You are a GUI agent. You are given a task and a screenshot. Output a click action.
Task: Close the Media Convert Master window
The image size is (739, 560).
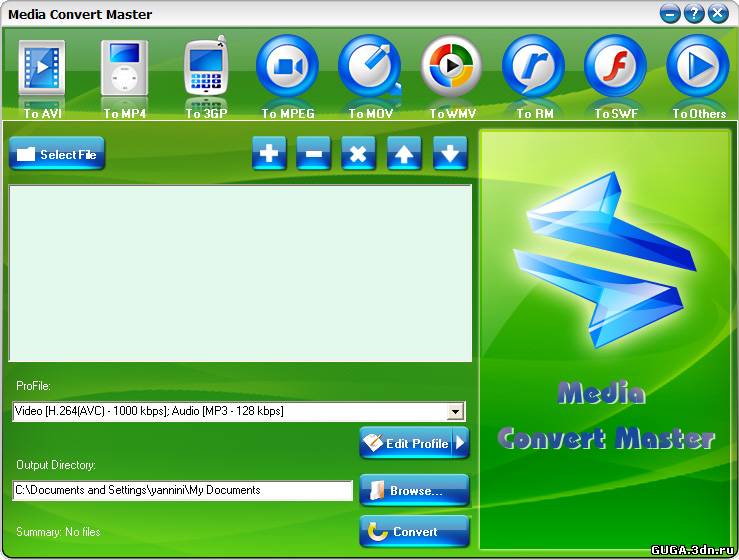718,14
